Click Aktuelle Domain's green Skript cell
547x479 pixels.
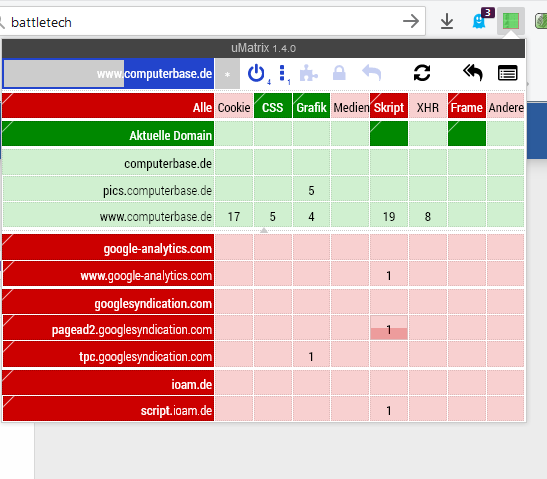tap(389, 134)
